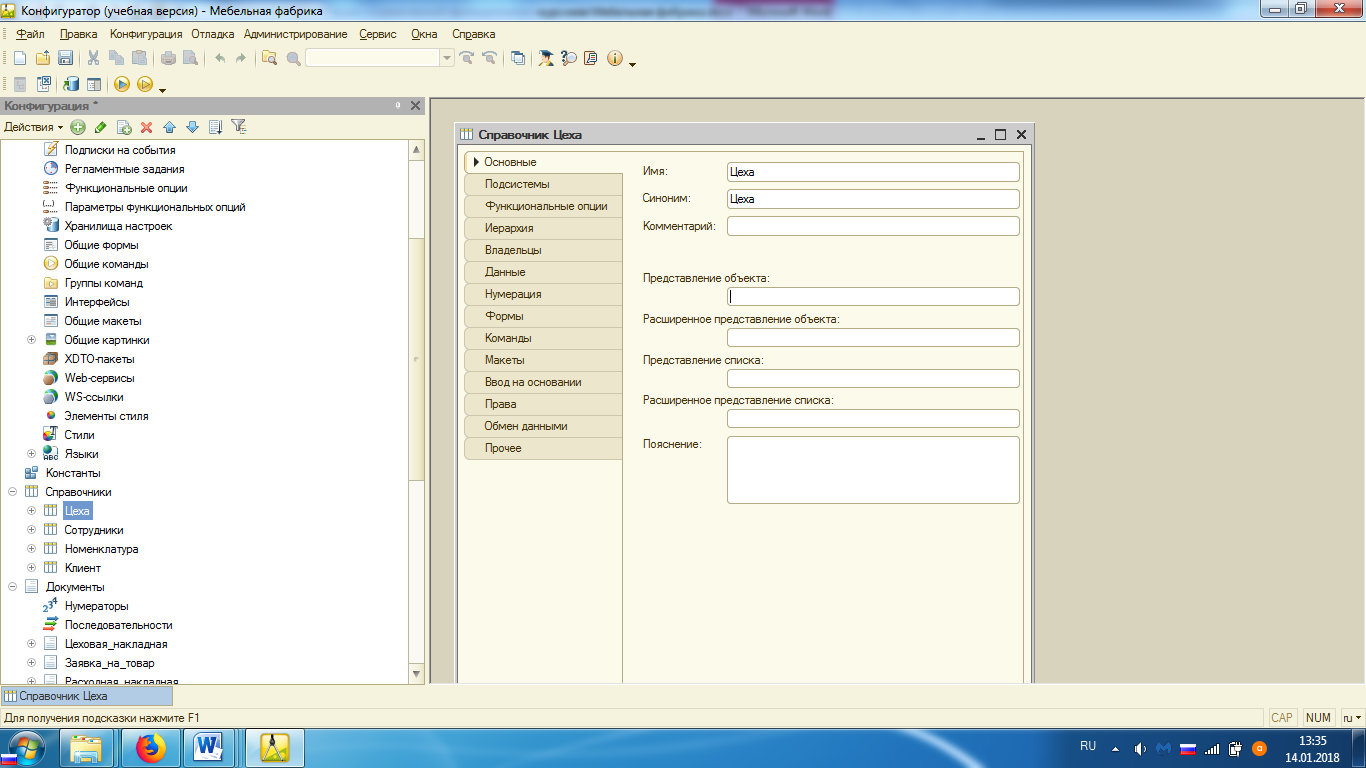Open the Отладка menu
This screenshot has width=1366, height=768.
tap(212, 34)
